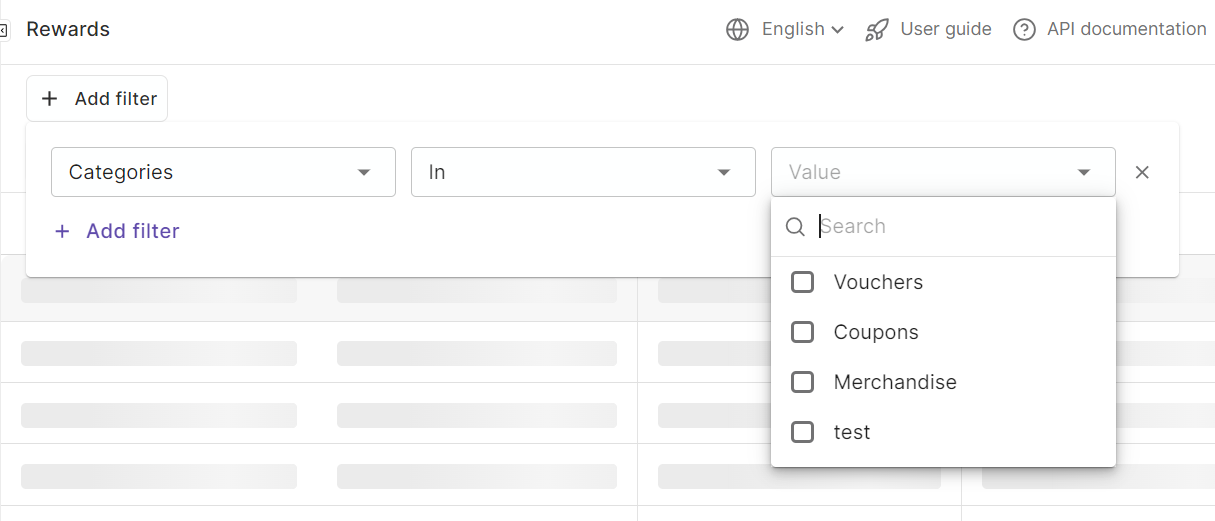Click the purple Add filter link

(x=132, y=231)
